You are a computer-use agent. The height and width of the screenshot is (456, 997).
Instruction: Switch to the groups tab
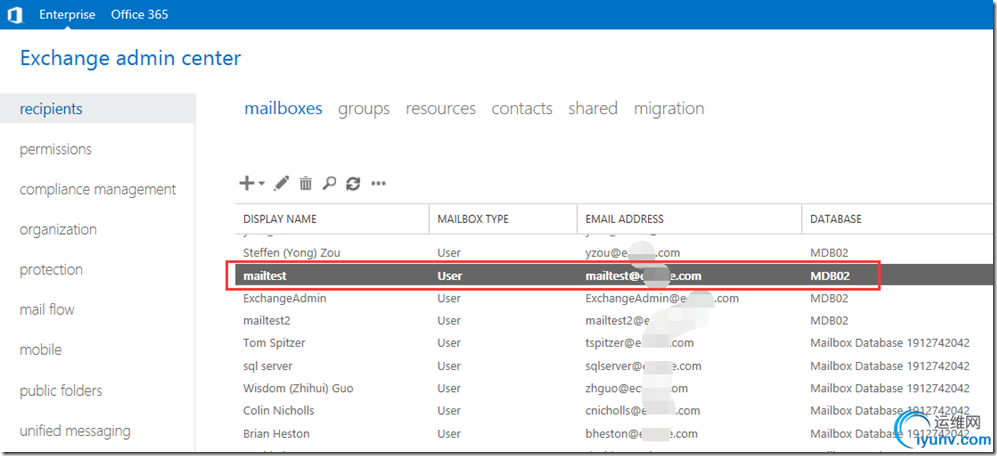pyautogui.click(x=364, y=109)
